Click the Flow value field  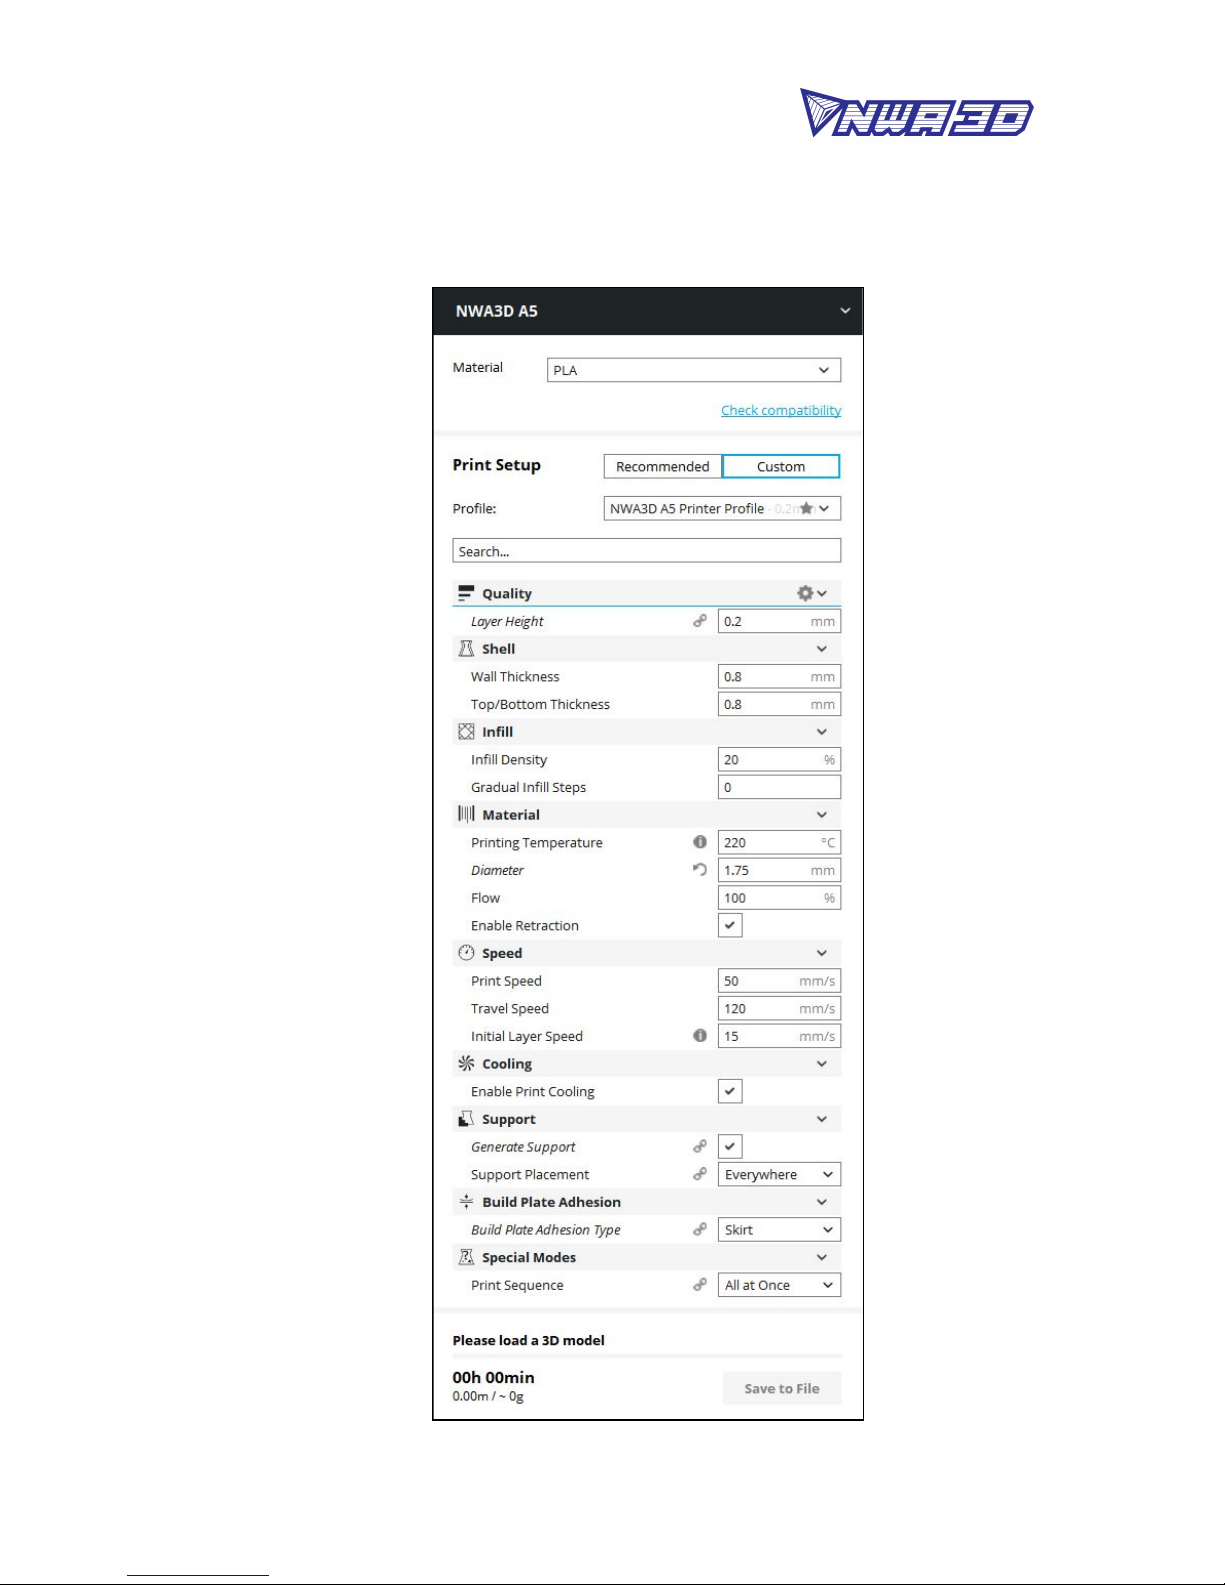pos(779,898)
